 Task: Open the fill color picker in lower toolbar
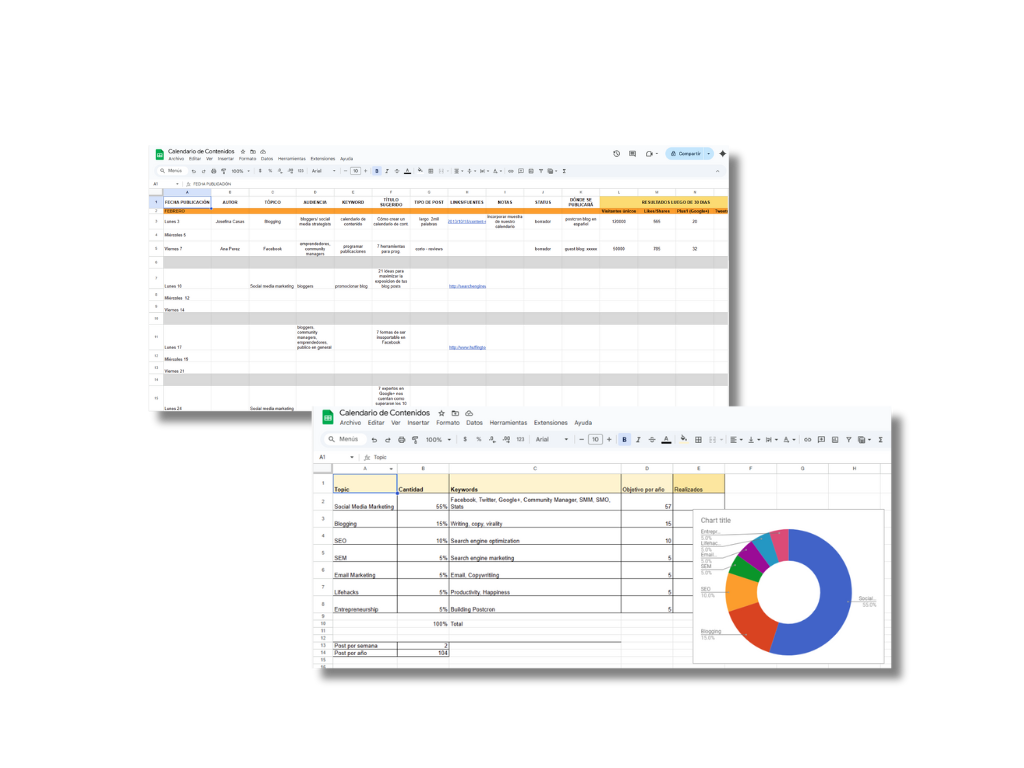tap(683, 439)
